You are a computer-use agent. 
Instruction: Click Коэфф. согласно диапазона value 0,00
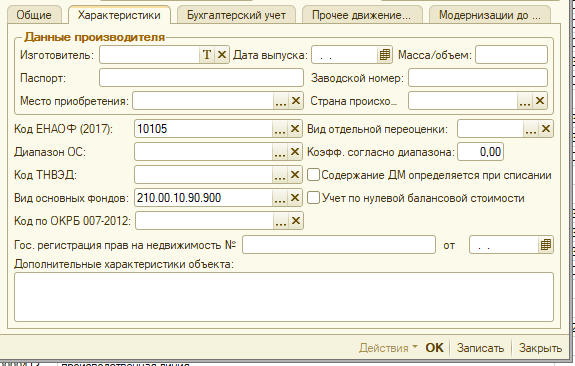coord(480,152)
